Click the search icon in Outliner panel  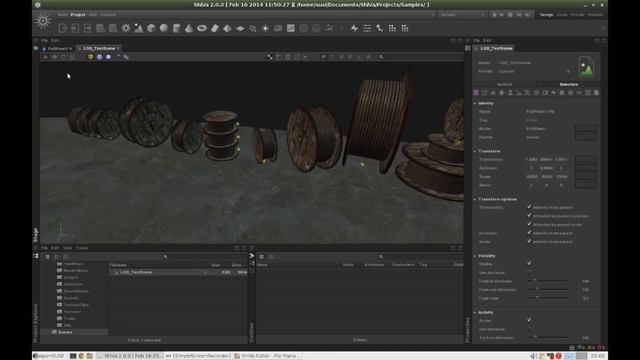[381, 256]
